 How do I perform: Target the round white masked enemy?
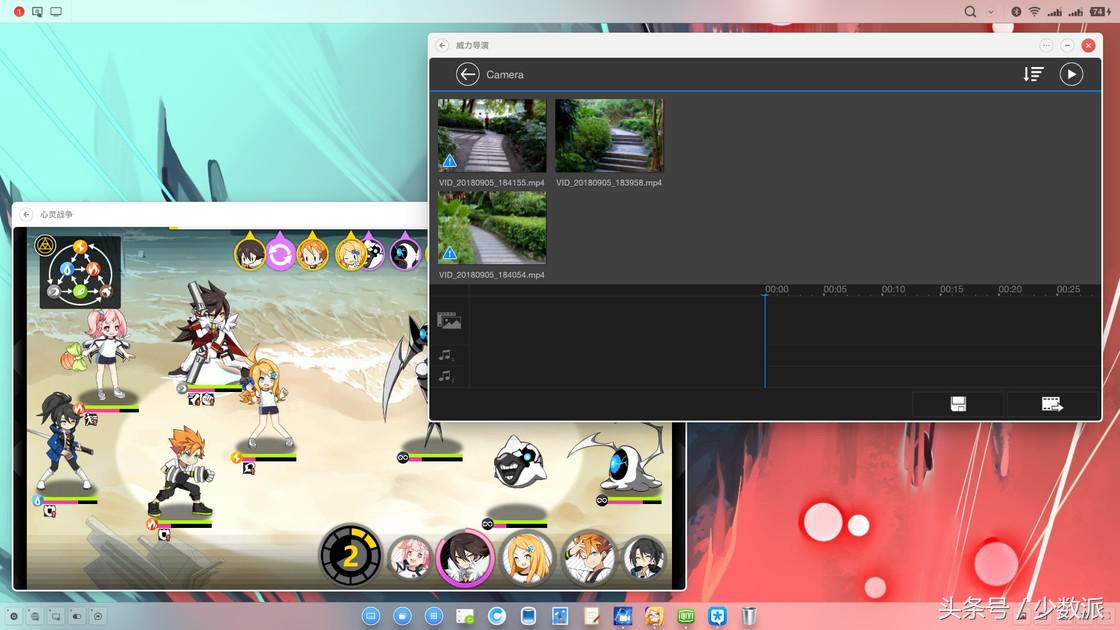pos(520,462)
